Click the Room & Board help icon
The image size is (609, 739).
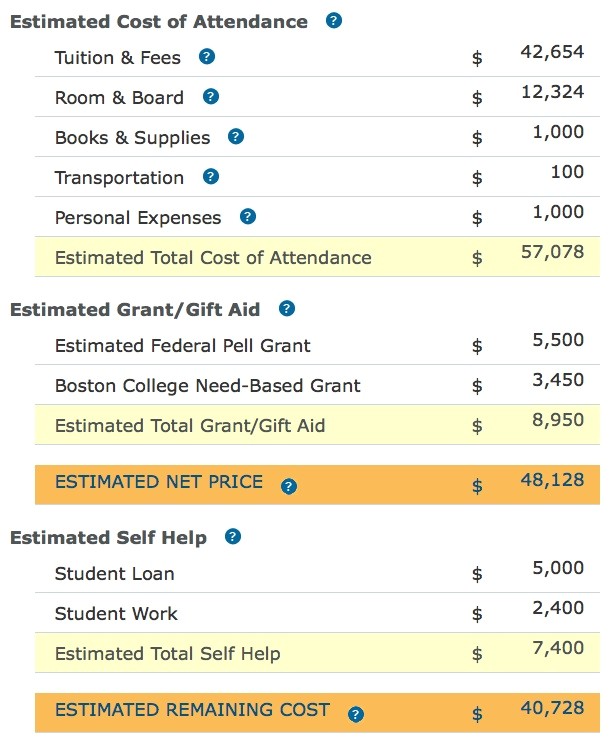210,97
